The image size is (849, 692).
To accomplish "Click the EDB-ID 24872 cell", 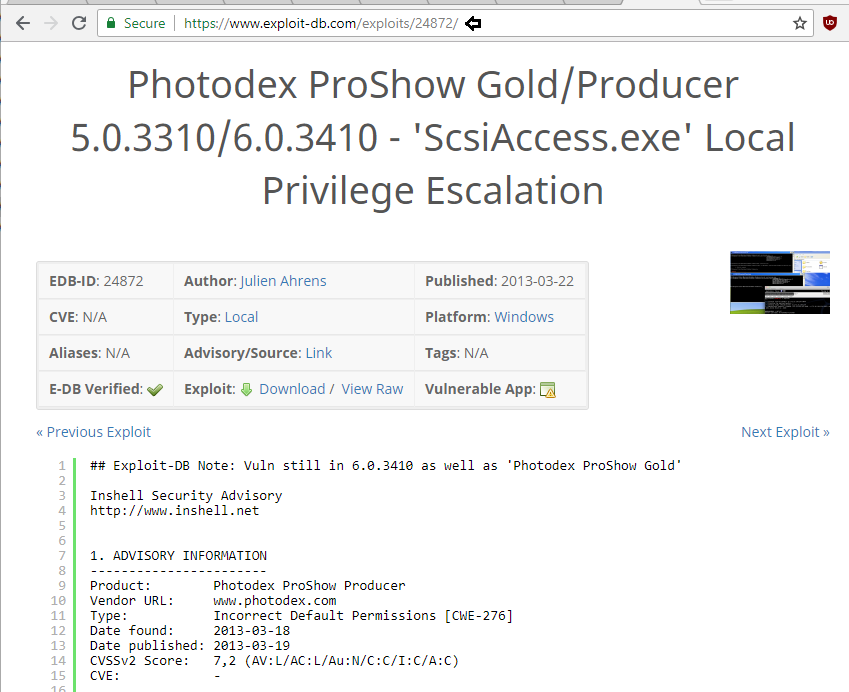I will [106, 281].
